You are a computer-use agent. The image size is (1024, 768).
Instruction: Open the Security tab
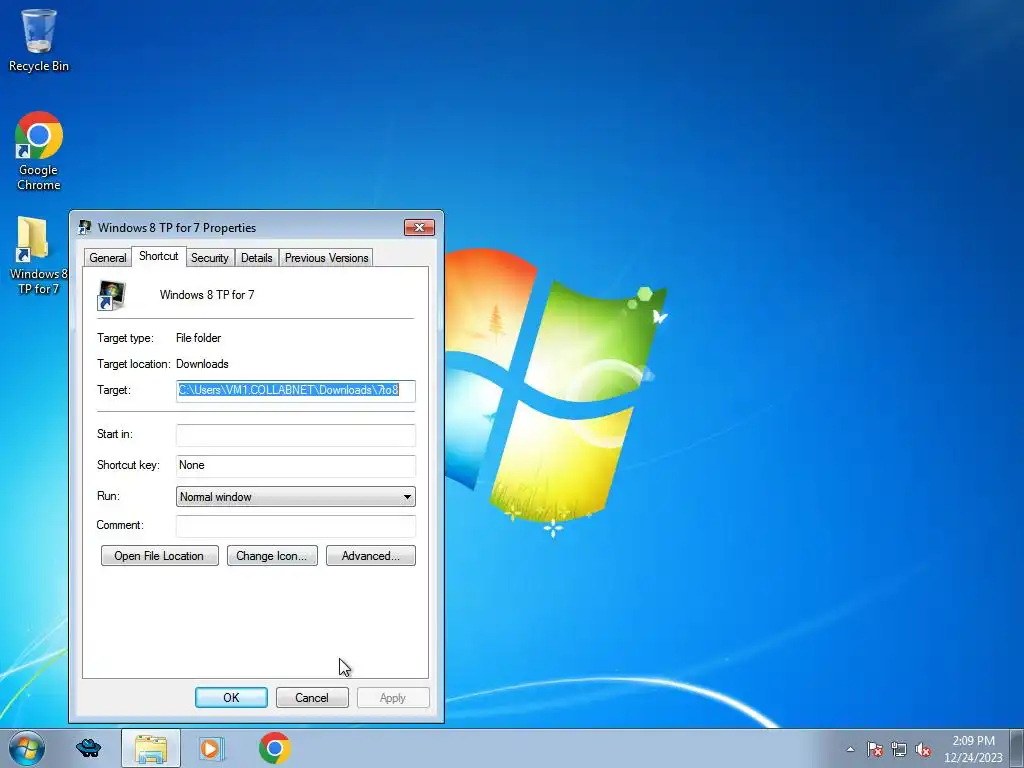(210, 258)
